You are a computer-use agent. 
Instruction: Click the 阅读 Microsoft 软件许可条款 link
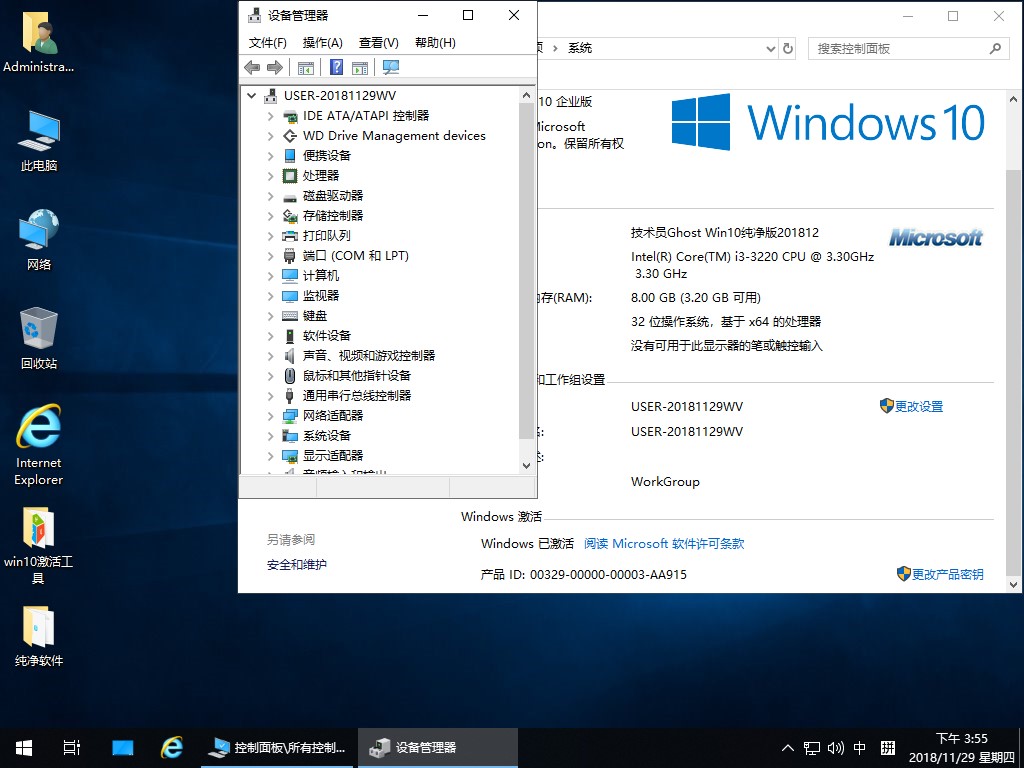(664, 544)
